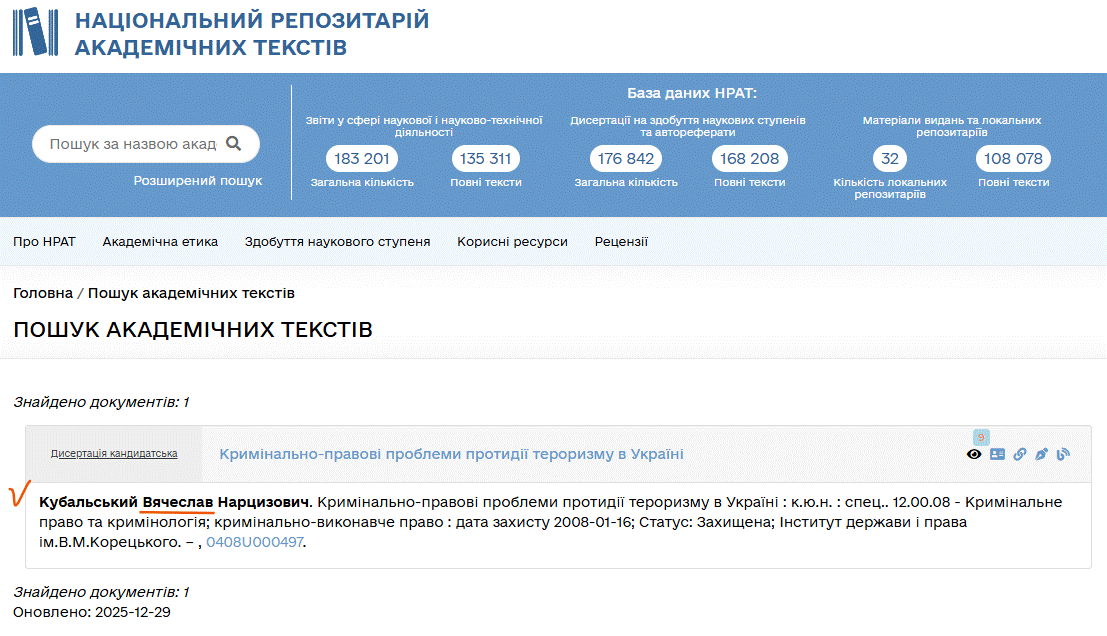Click the 'Дисертація кандидатська' type label
The image size is (1107, 636).
coord(114,454)
